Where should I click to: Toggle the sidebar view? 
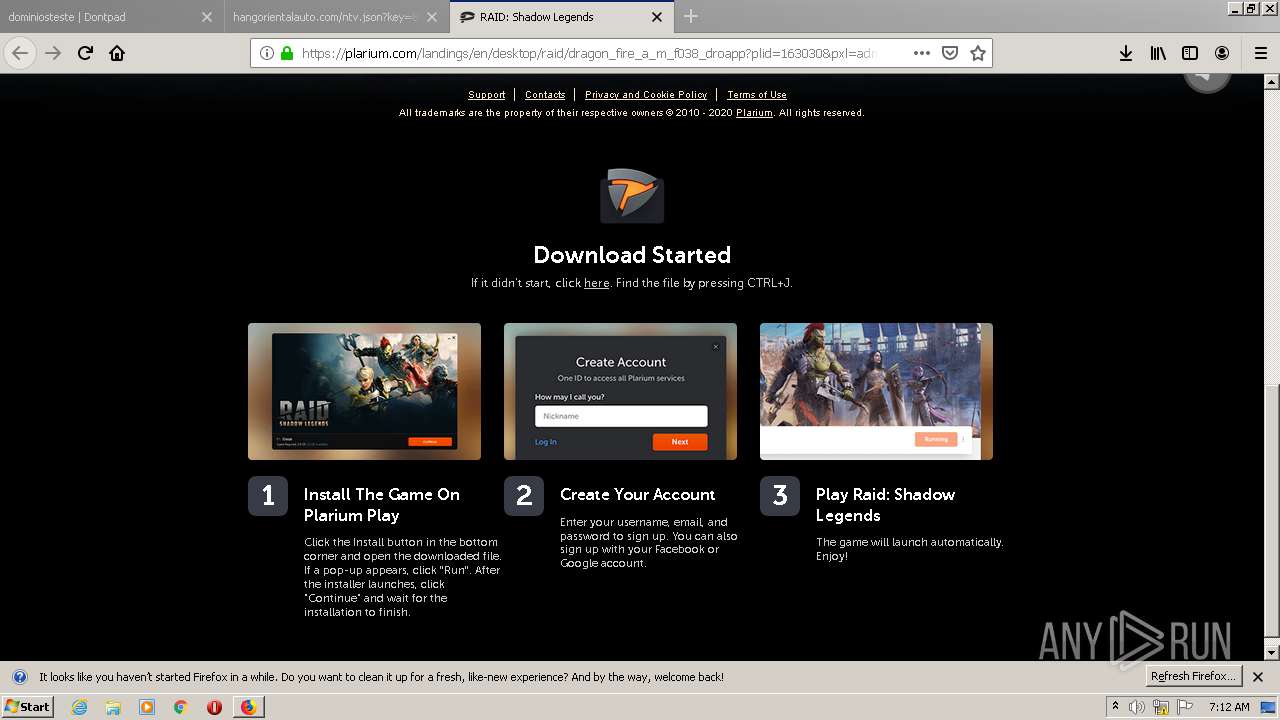click(1190, 53)
